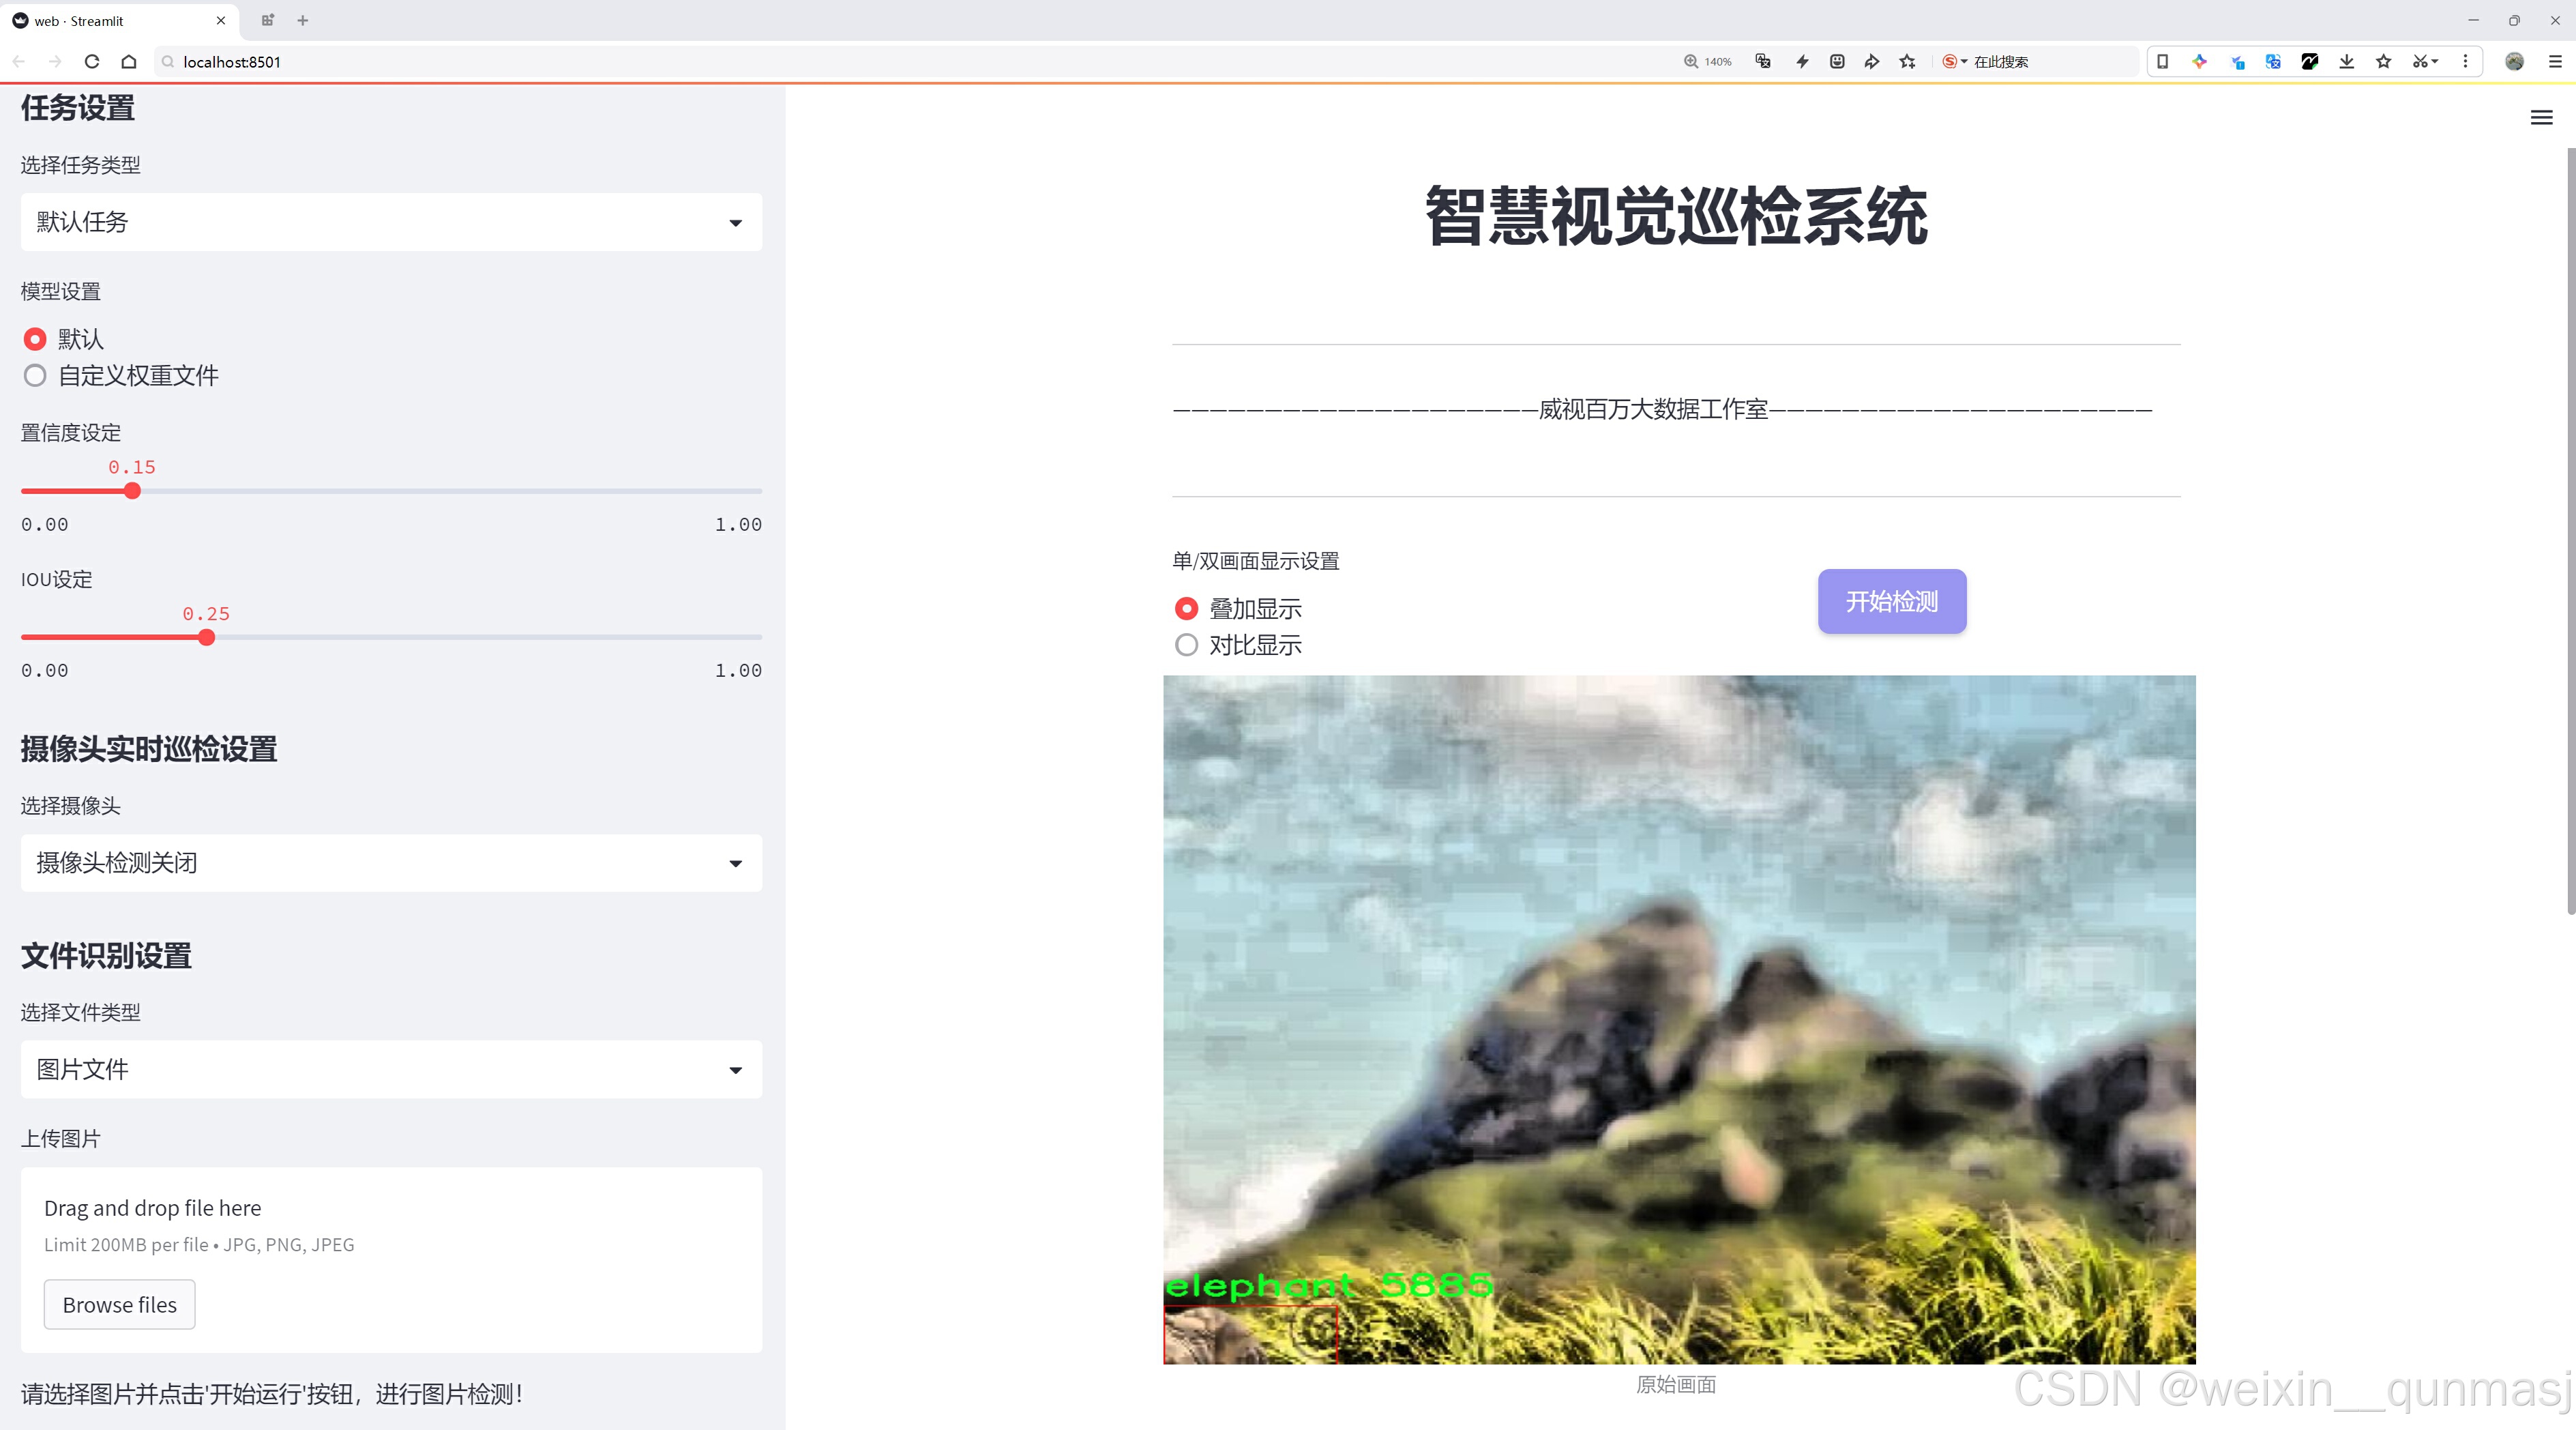
Task: Open the Streamlit hamburger menu
Action: tap(2541, 118)
